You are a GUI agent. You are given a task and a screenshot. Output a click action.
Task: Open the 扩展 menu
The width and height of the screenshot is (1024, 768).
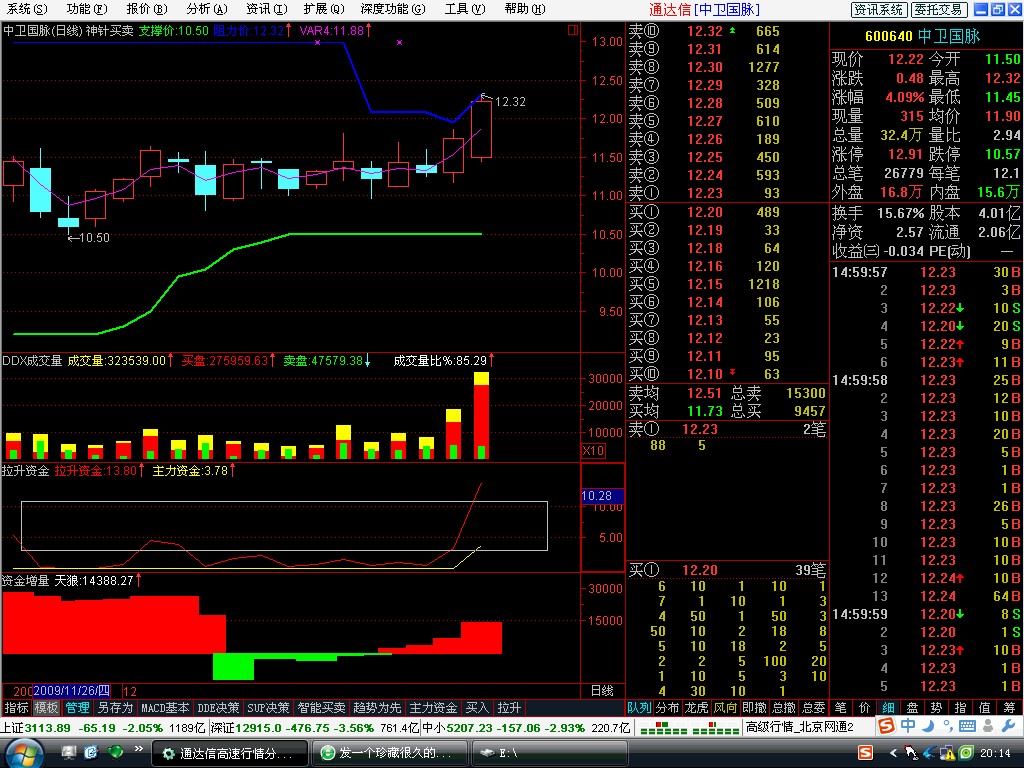[x=324, y=9]
